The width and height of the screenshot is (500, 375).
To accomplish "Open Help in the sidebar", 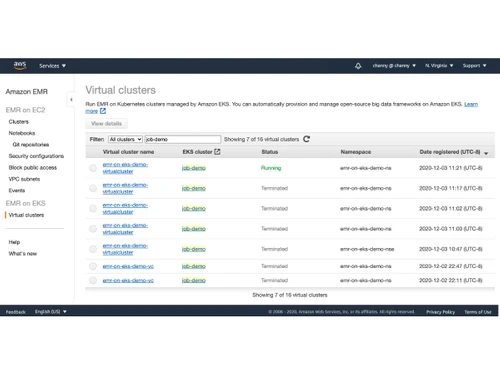I will click(14, 242).
